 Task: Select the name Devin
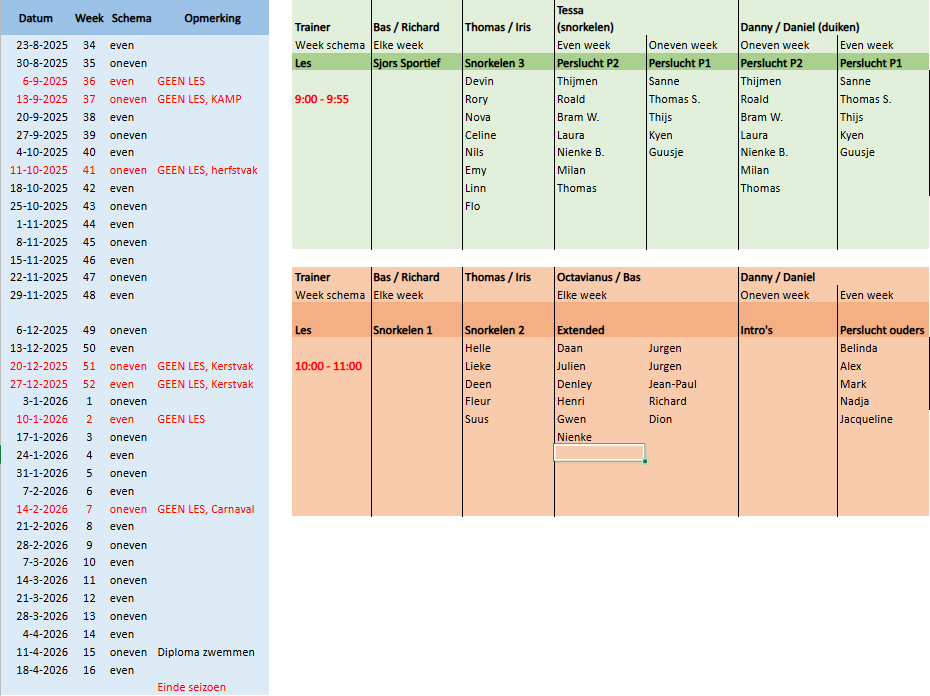tap(479, 81)
